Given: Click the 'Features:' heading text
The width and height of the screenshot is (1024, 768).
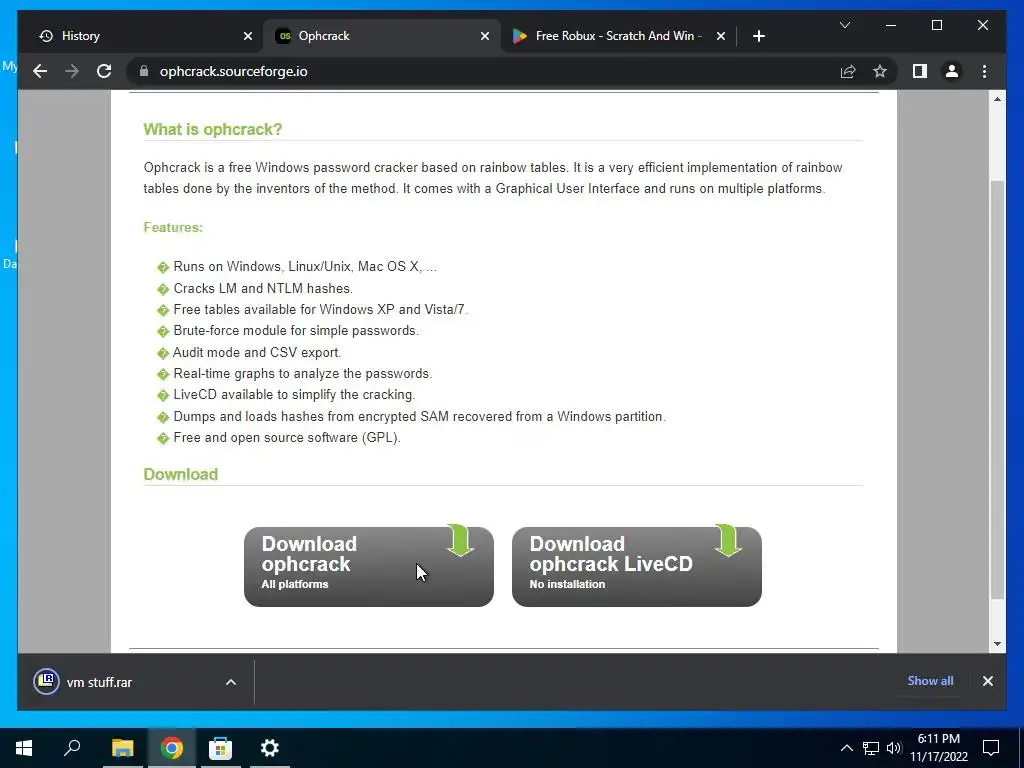Looking at the screenshot, I should [x=173, y=227].
